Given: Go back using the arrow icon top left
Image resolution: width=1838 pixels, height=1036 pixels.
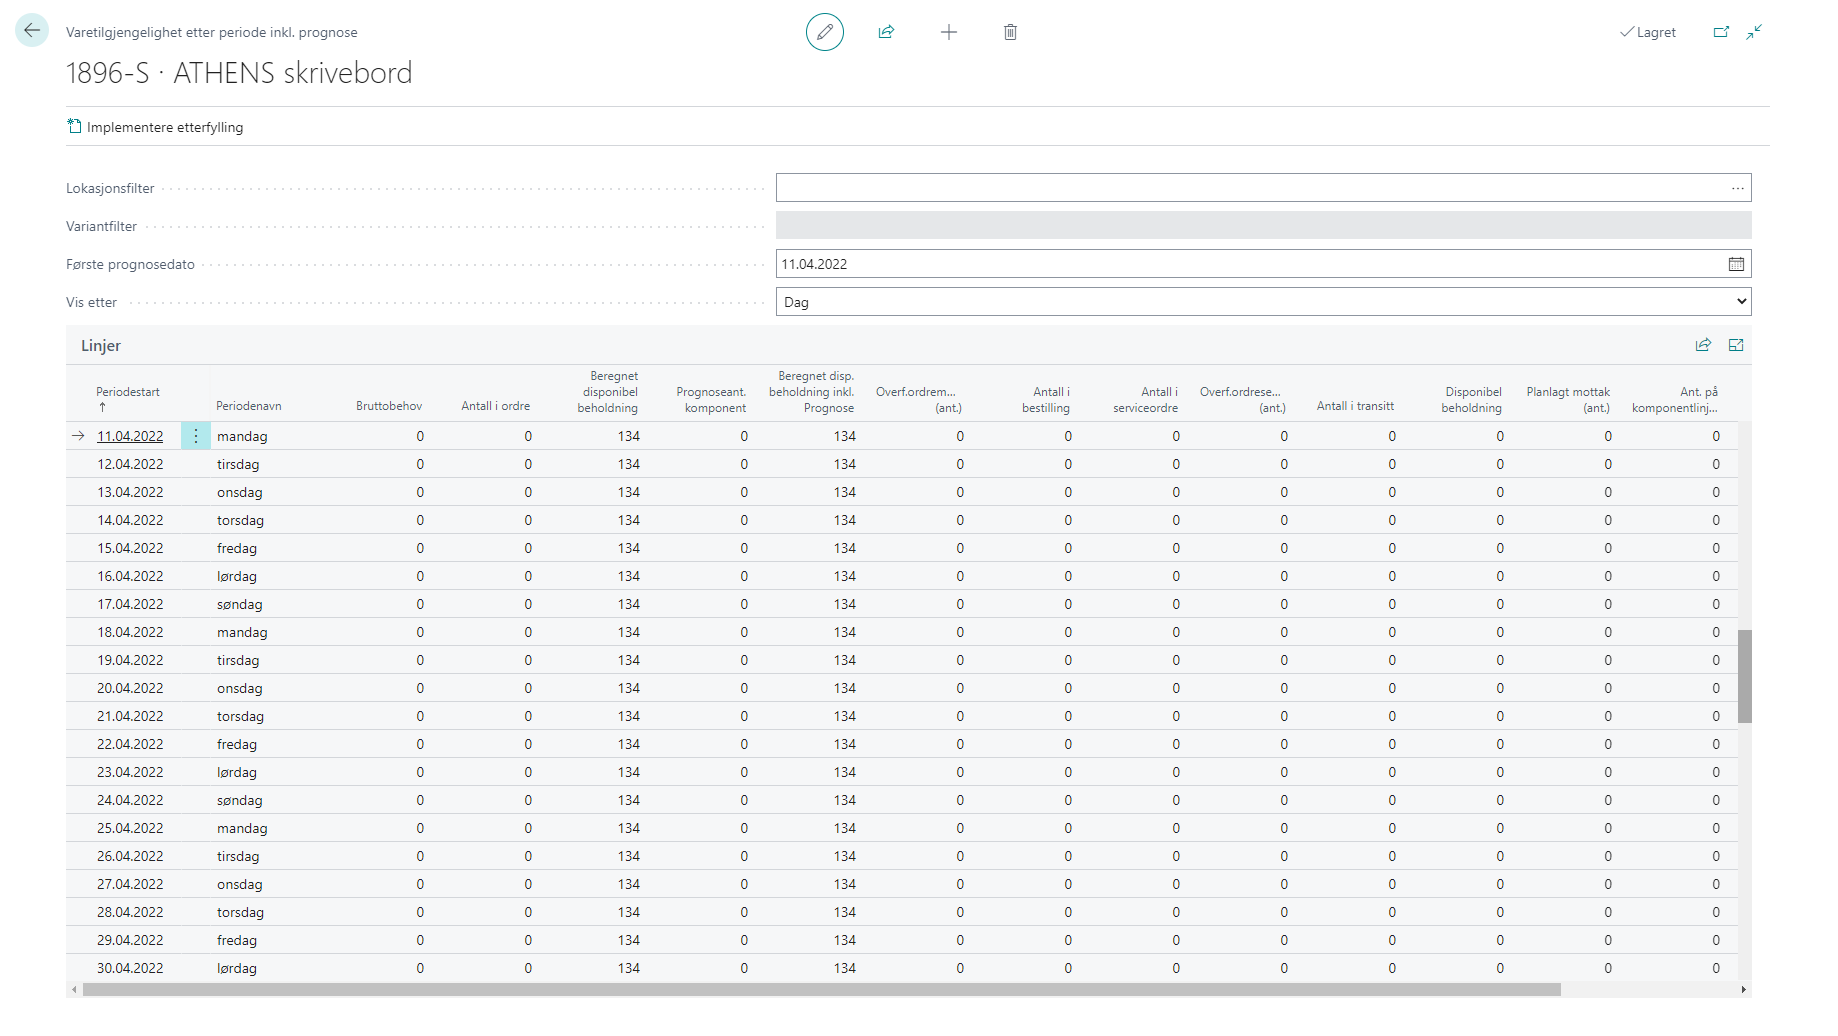Looking at the screenshot, I should (31, 30).
